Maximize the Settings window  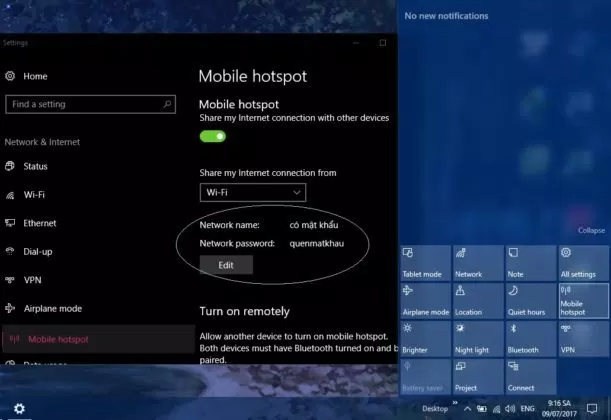383,42
